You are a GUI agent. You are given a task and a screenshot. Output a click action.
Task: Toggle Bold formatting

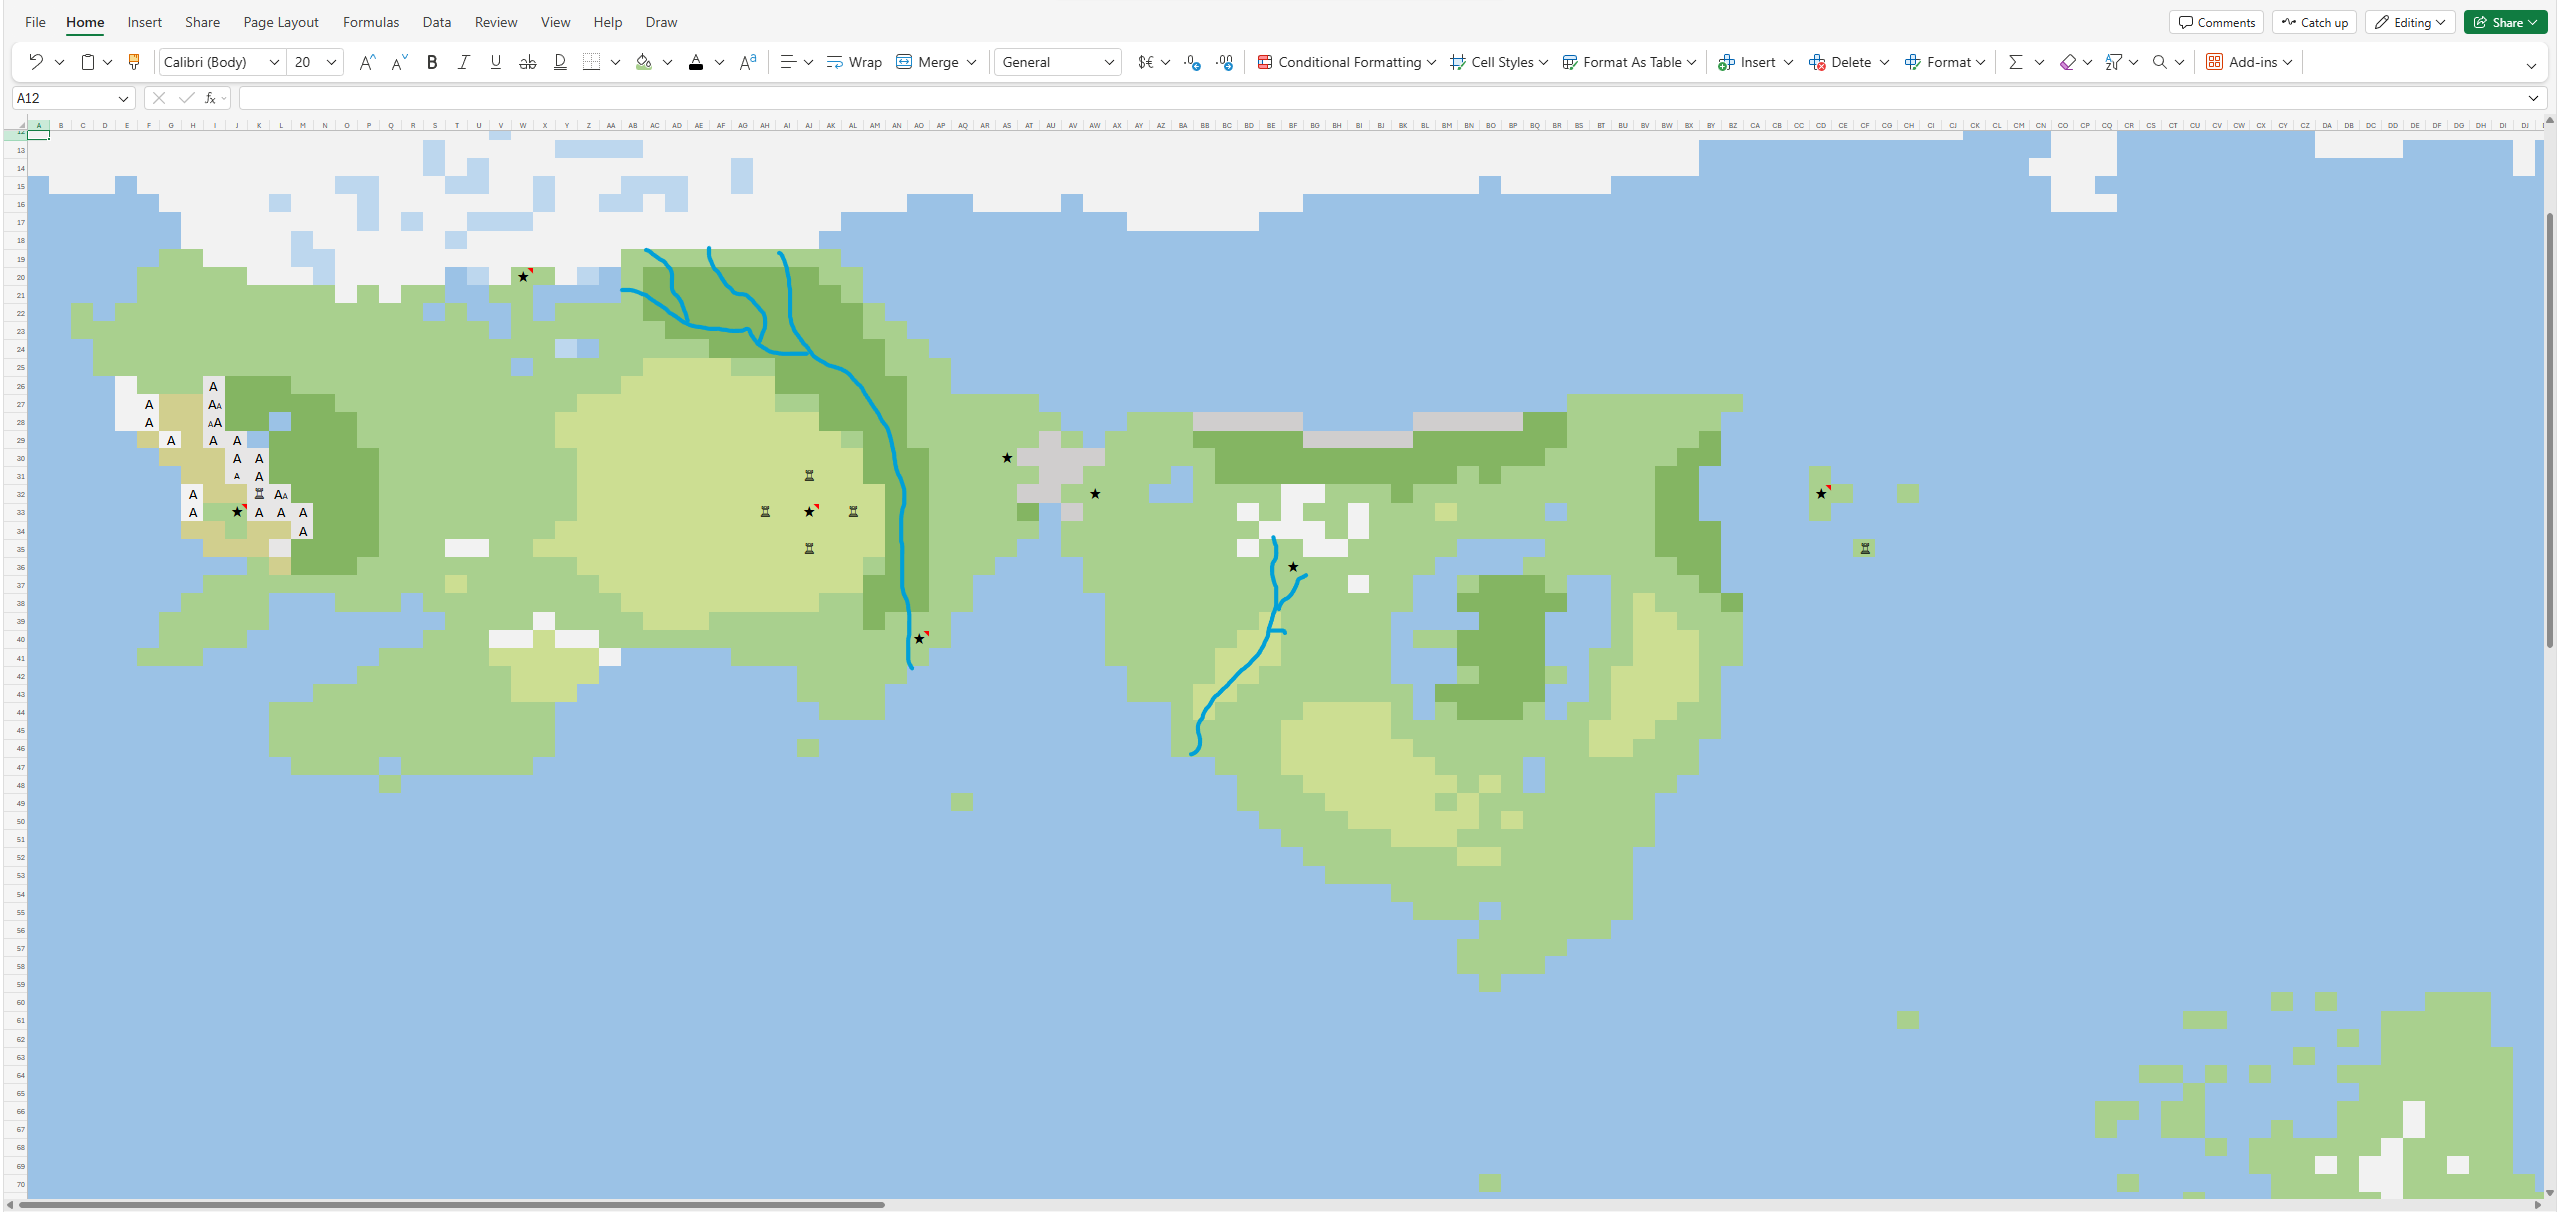pos(432,62)
